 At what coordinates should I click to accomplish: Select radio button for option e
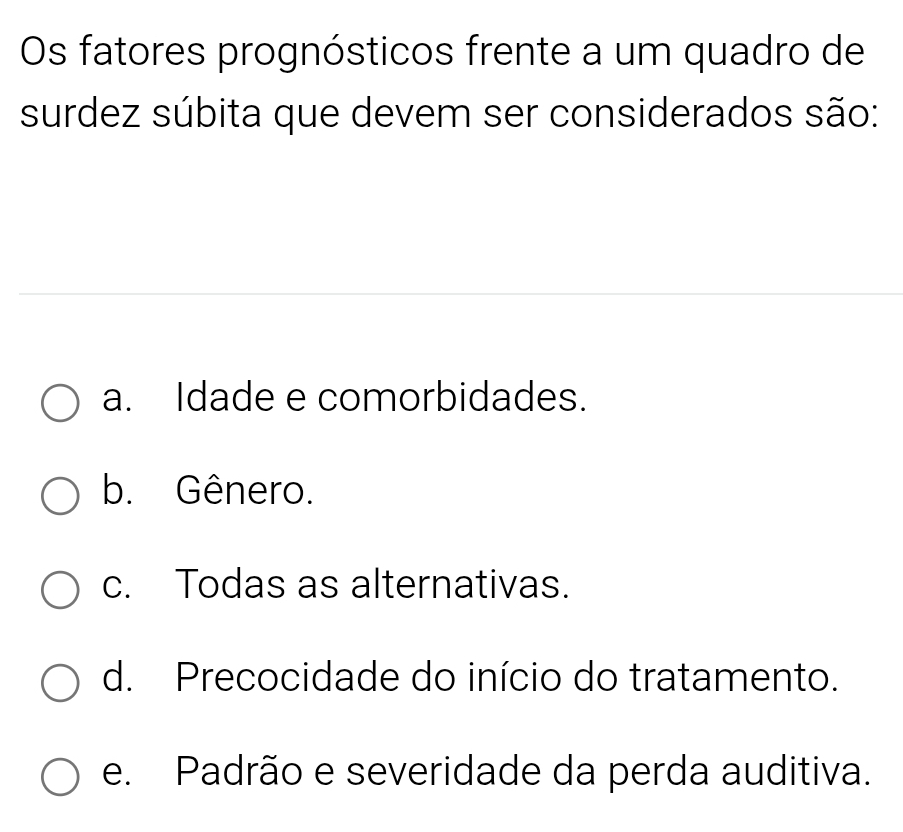(x=61, y=773)
